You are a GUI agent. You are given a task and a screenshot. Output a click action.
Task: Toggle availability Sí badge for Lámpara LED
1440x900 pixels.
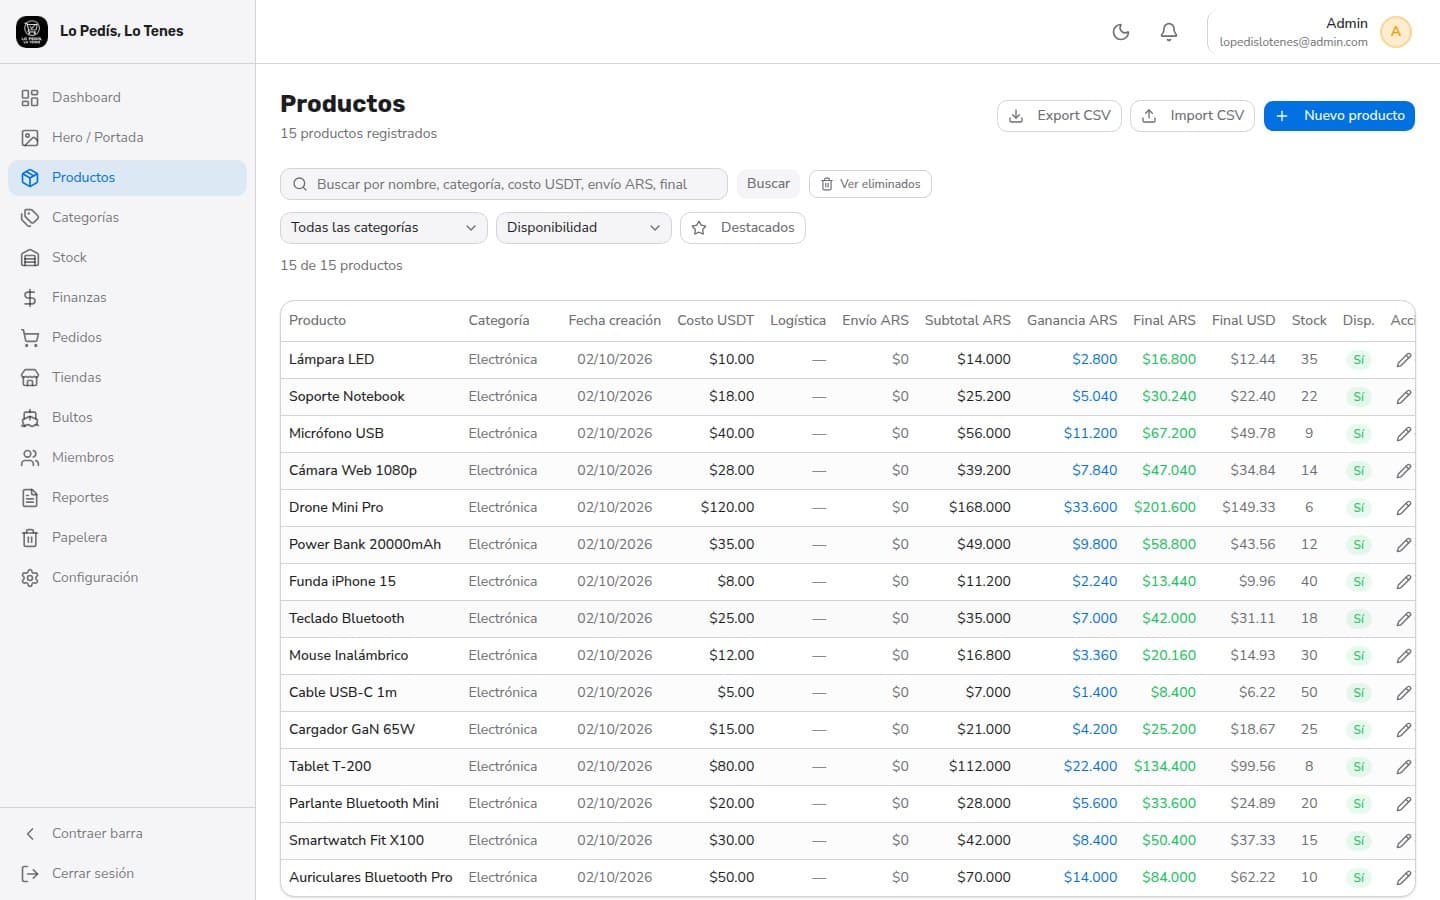coord(1359,360)
